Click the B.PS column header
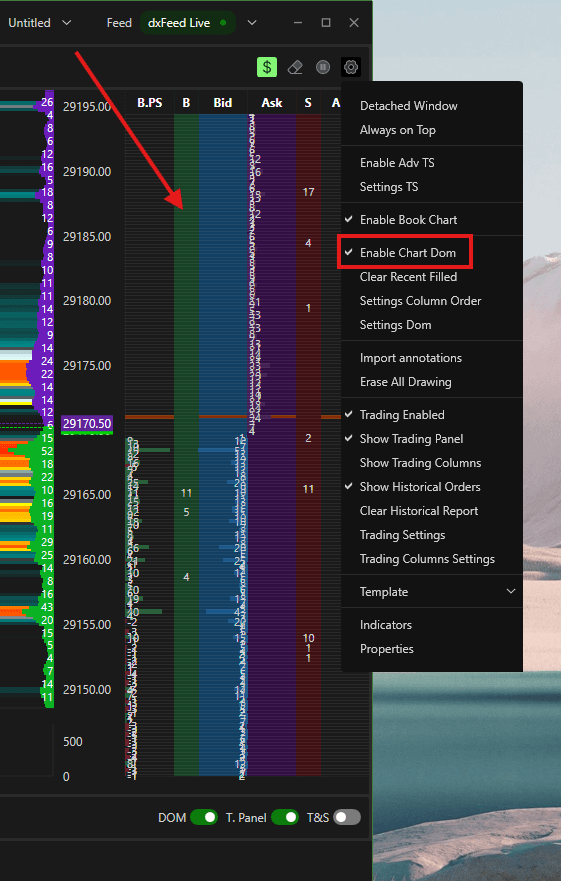Image resolution: width=561 pixels, height=881 pixels. 150,103
